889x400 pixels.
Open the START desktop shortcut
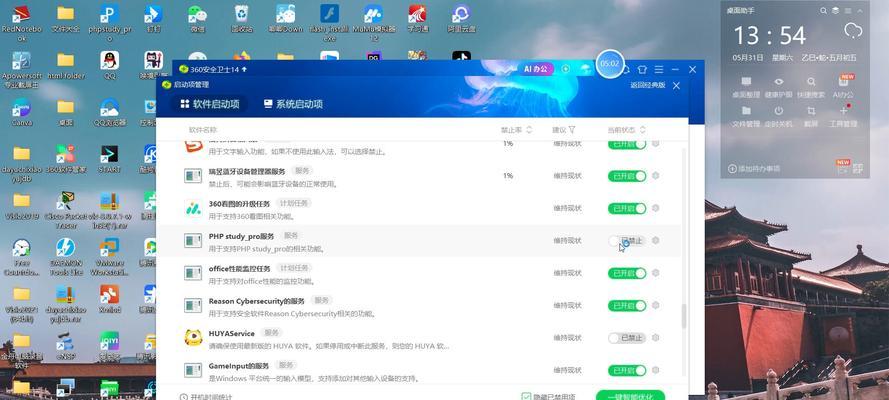(109, 159)
